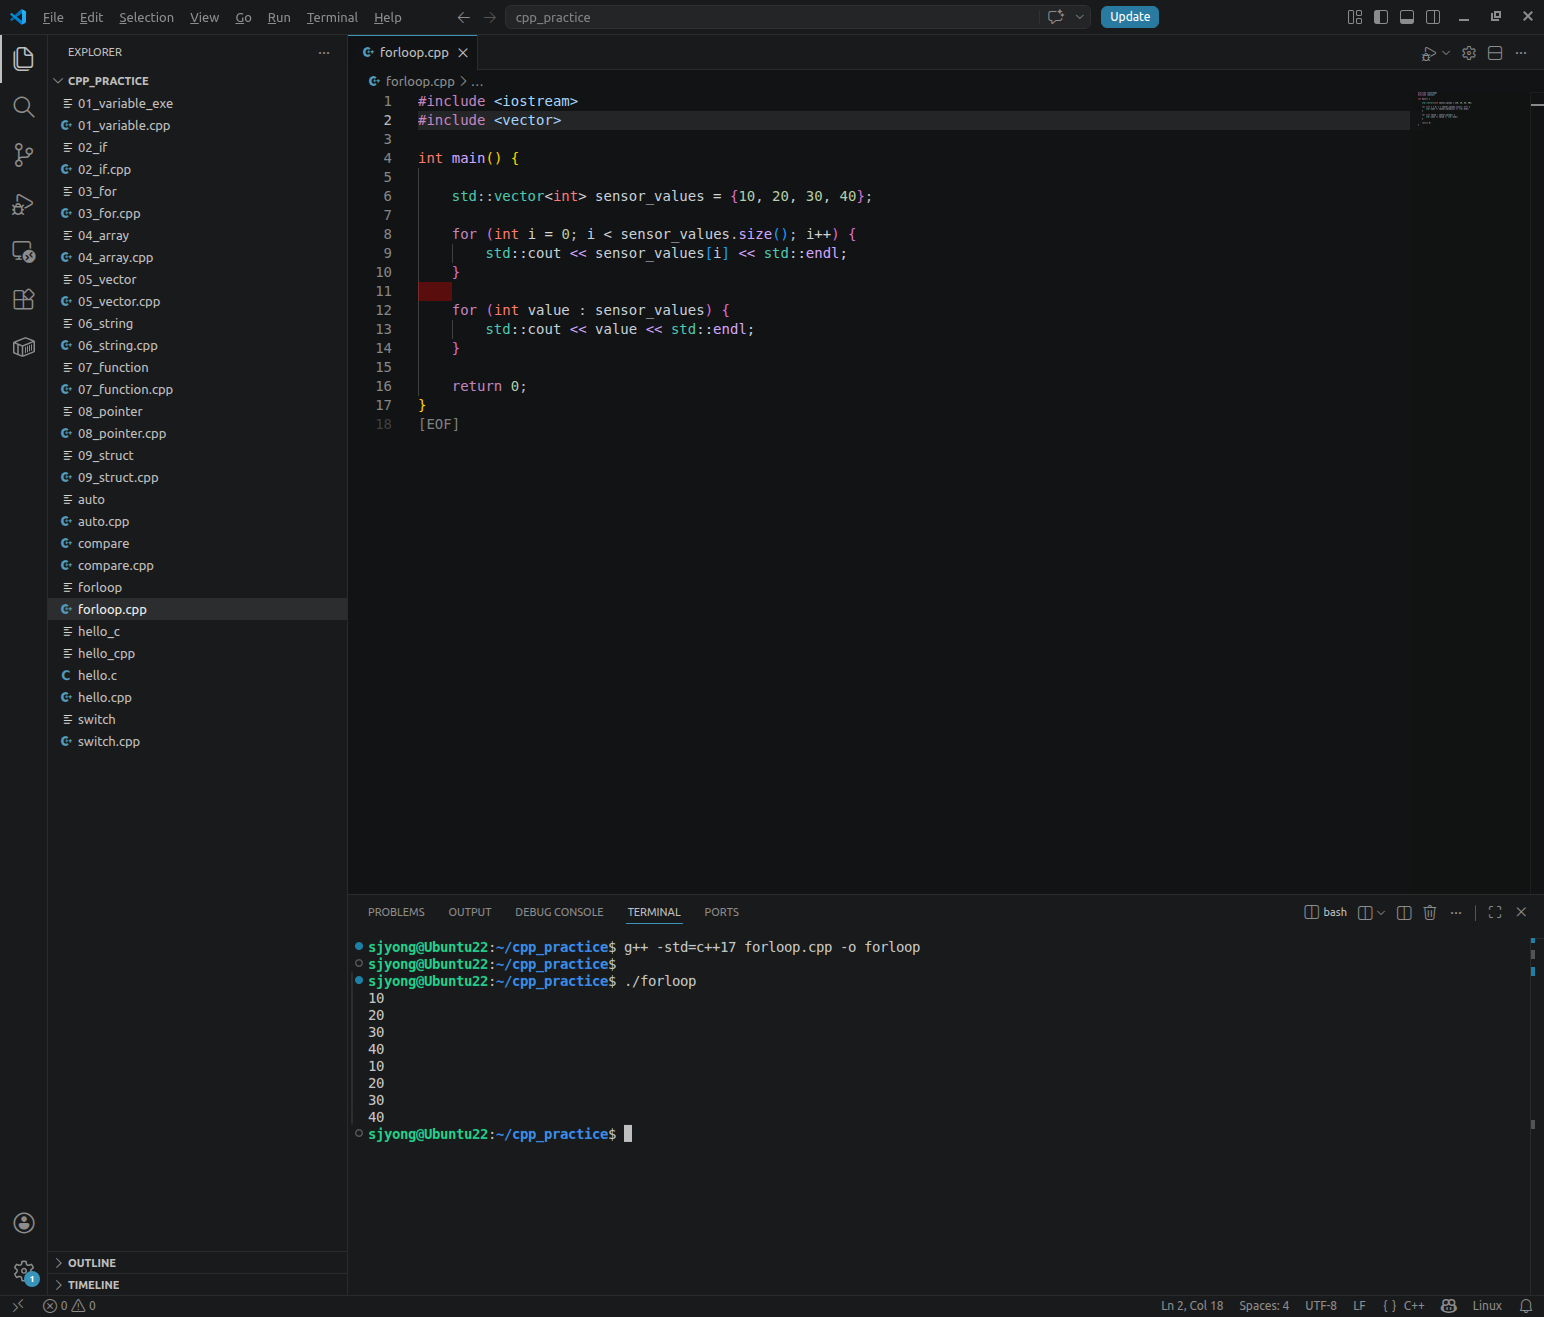
Task: Open the Explorer view in activity bar
Action: click(x=24, y=59)
